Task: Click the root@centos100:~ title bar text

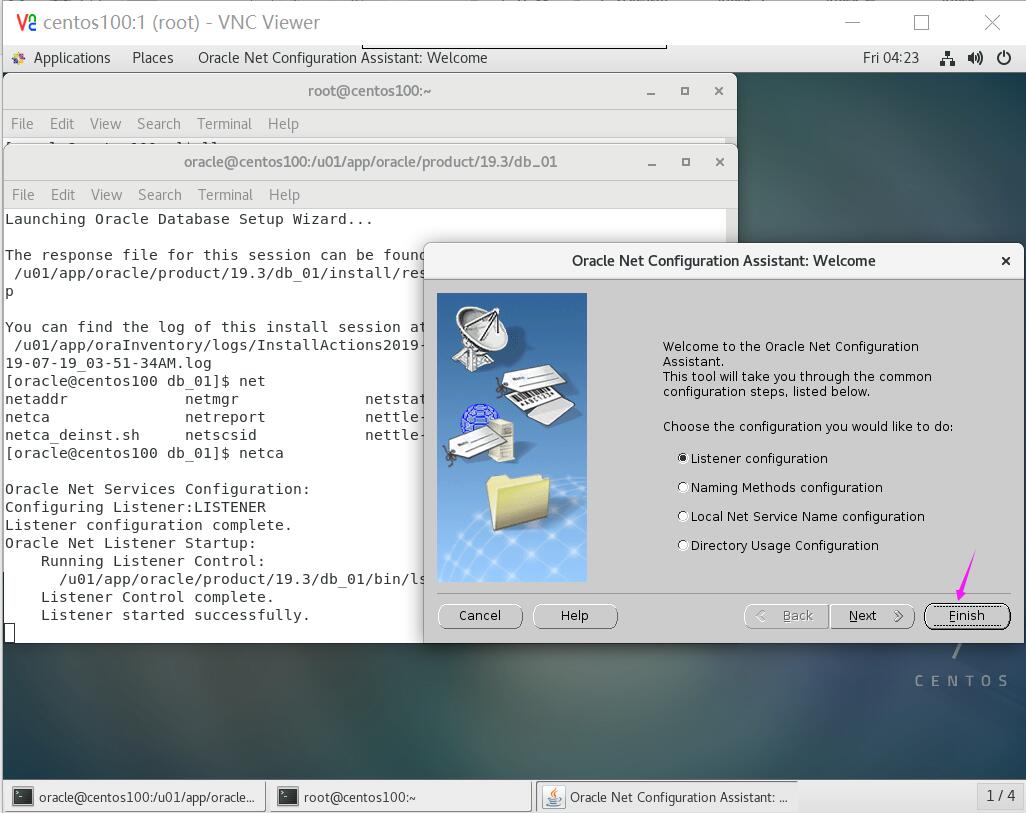Action: [x=370, y=91]
